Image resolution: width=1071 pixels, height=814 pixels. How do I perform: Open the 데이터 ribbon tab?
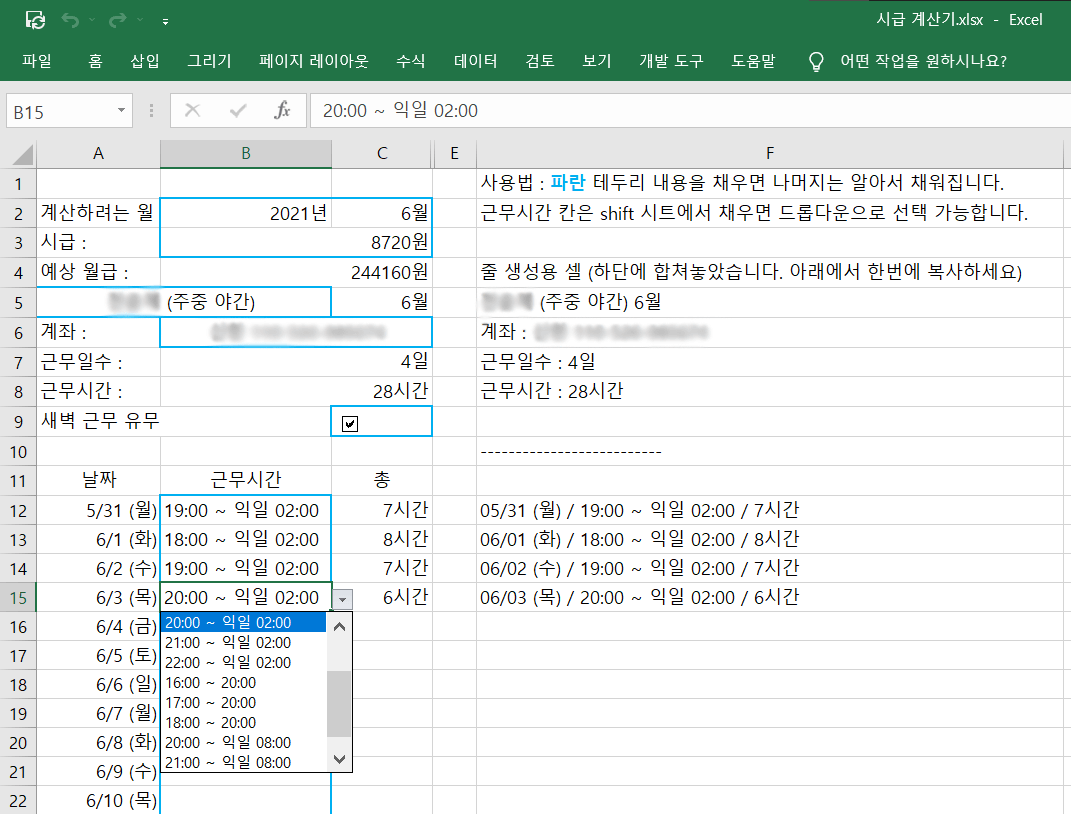tap(475, 61)
